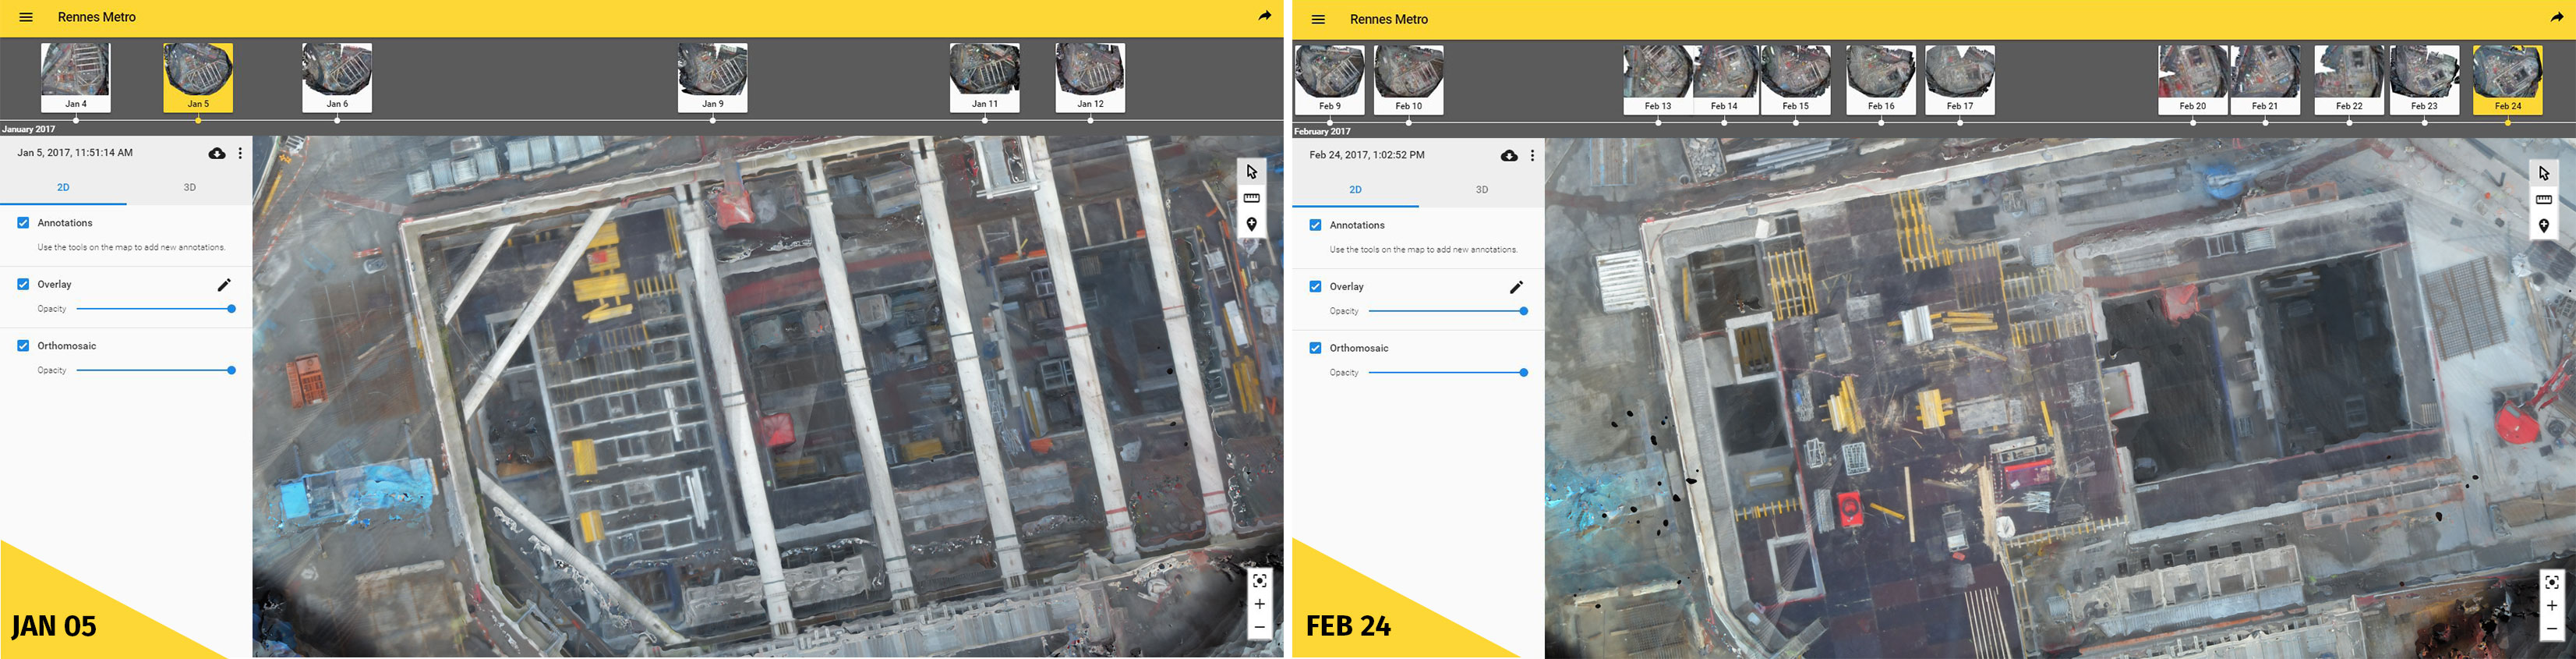Adjust Overlay opacity slider in right panel

coord(1448,311)
